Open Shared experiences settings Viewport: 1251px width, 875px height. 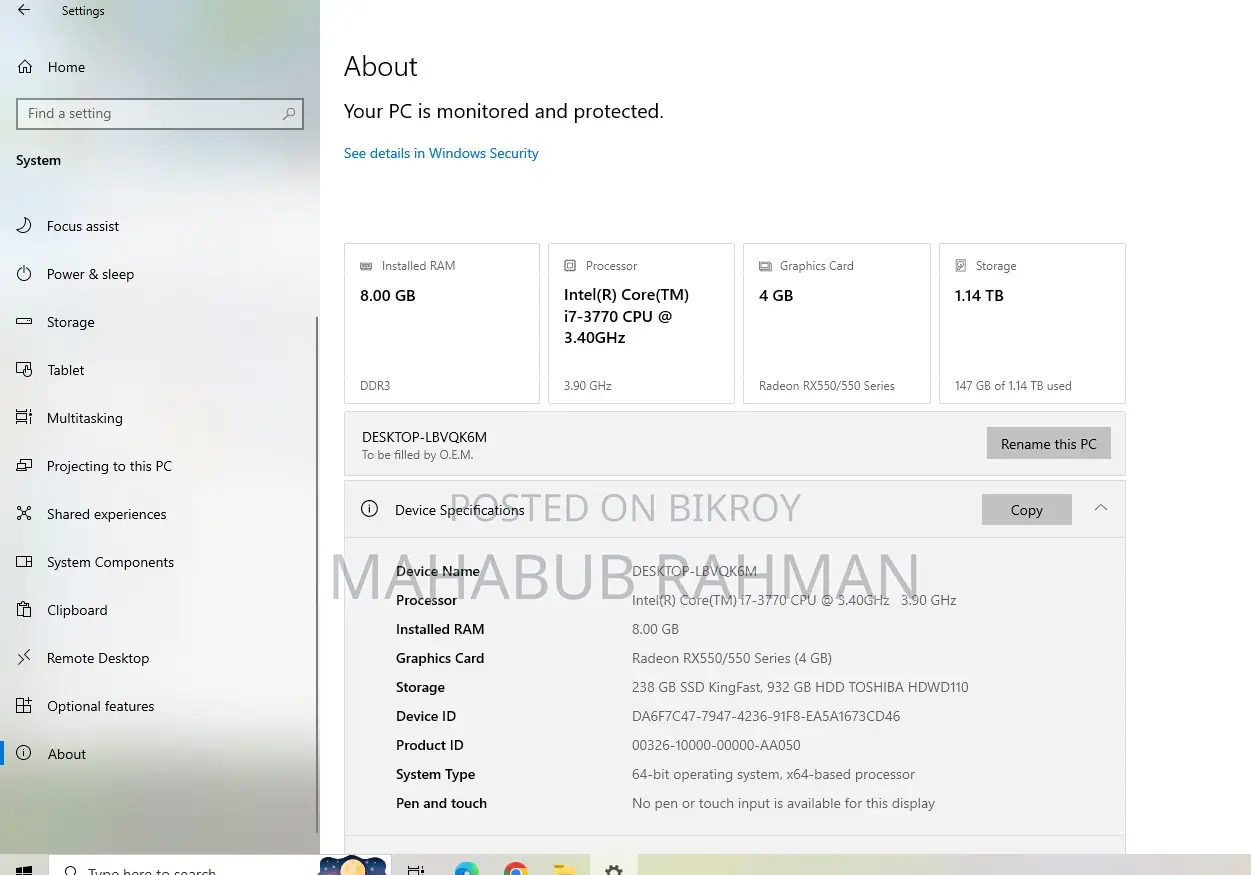point(106,514)
